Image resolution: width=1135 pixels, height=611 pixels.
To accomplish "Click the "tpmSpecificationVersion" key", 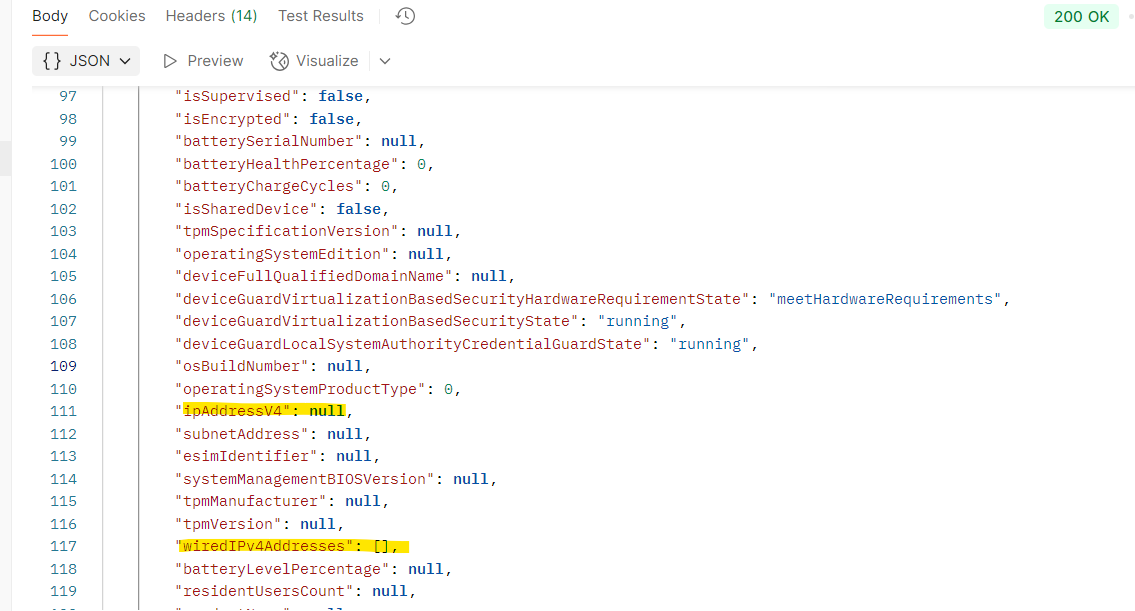I will pyautogui.click(x=287, y=231).
